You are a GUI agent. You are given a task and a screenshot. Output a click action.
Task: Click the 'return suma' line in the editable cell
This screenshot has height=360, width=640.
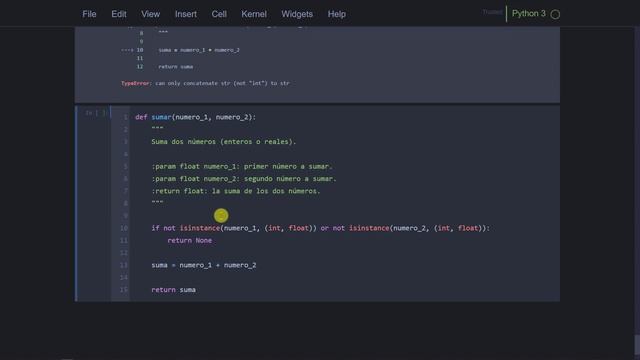pyautogui.click(x=173, y=290)
